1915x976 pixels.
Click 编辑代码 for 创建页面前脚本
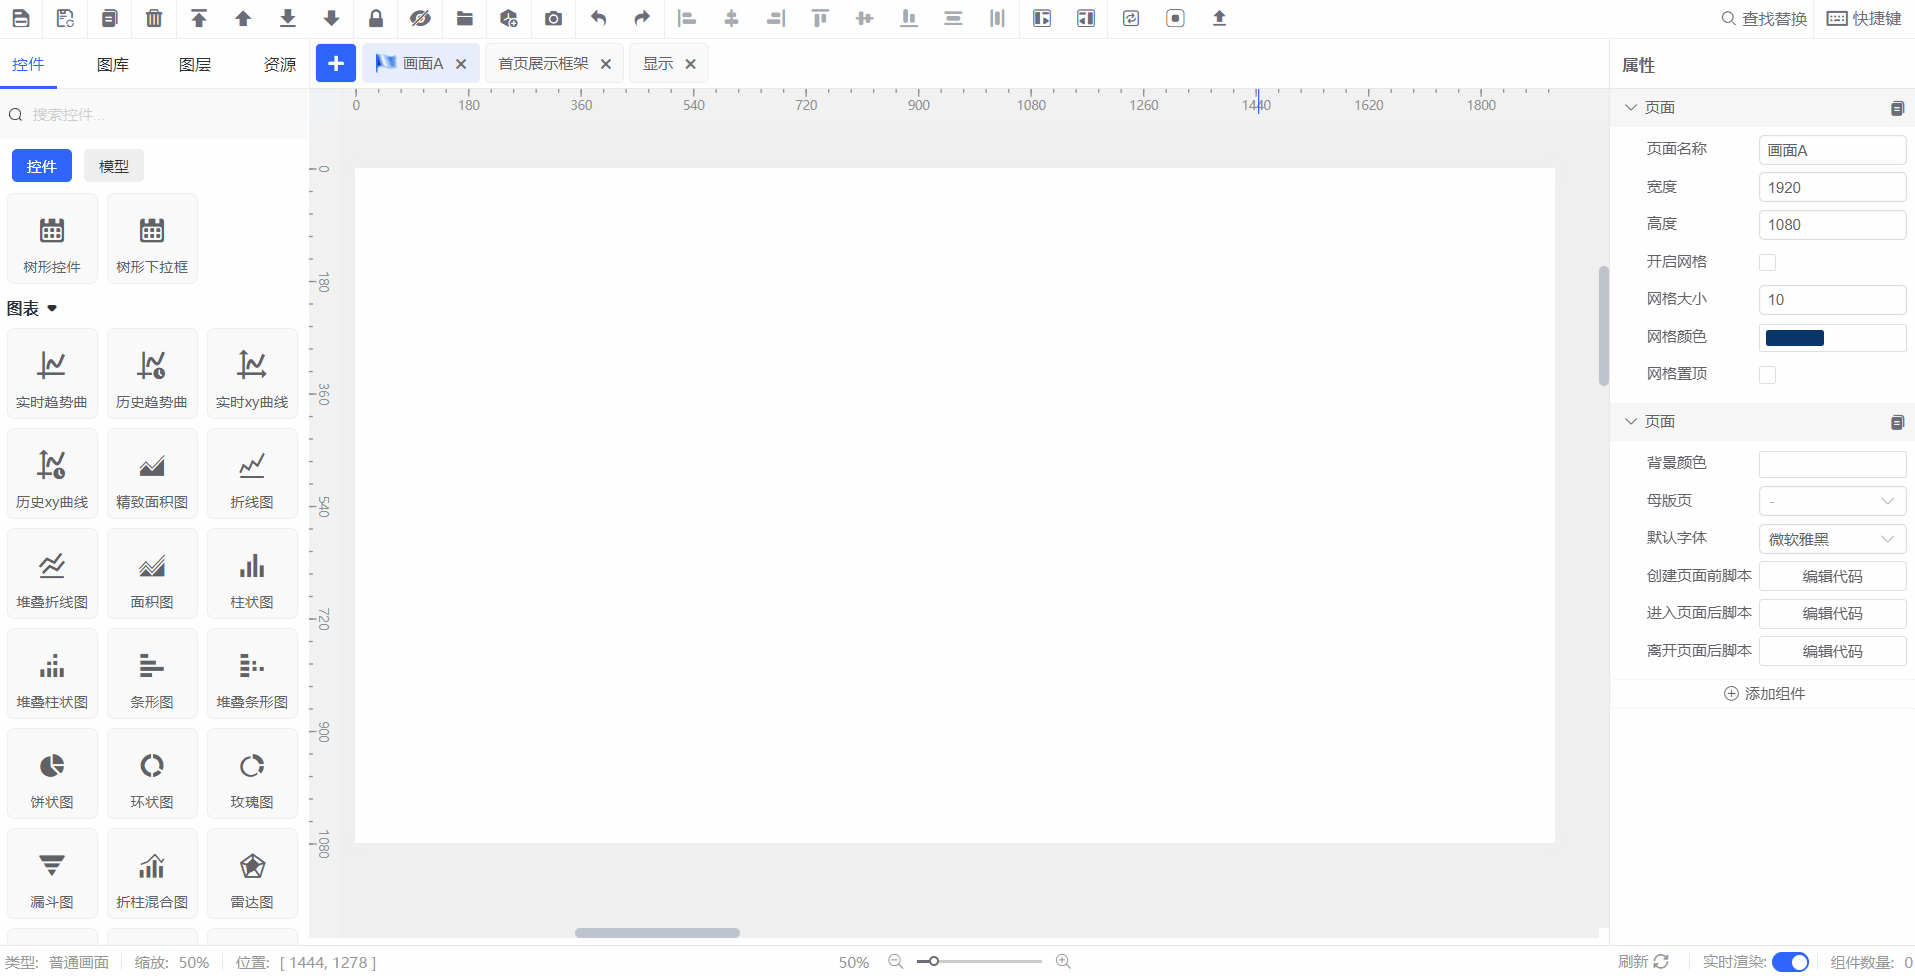(1831, 576)
